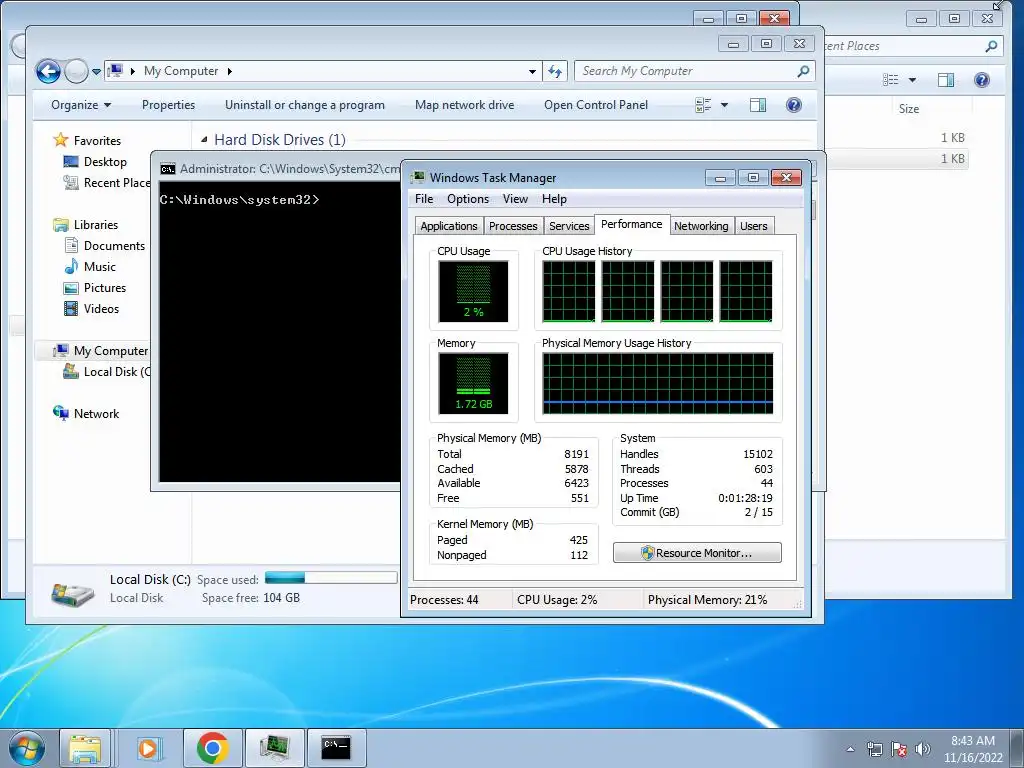Click Help icon in background window

[982, 80]
